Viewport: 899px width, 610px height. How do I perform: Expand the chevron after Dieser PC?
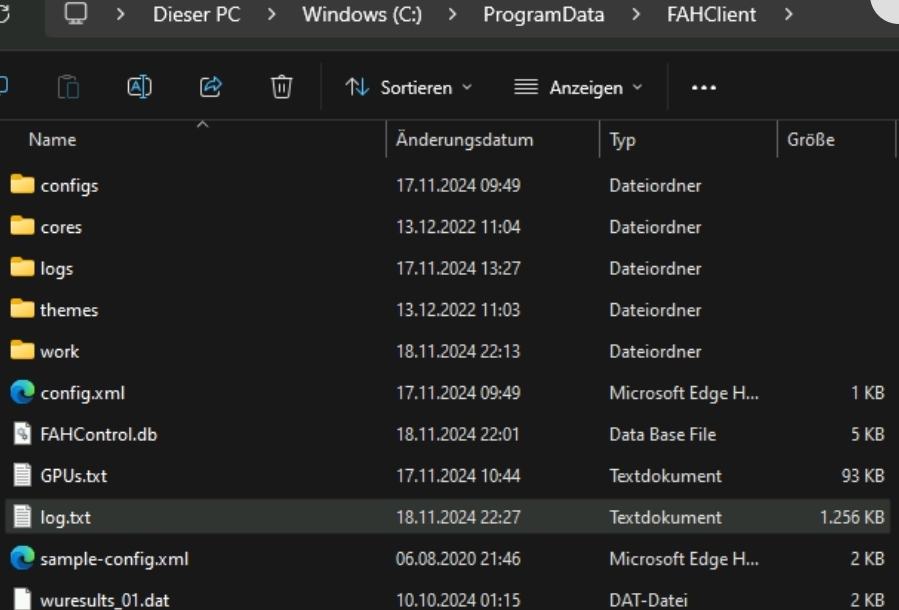click(271, 14)
